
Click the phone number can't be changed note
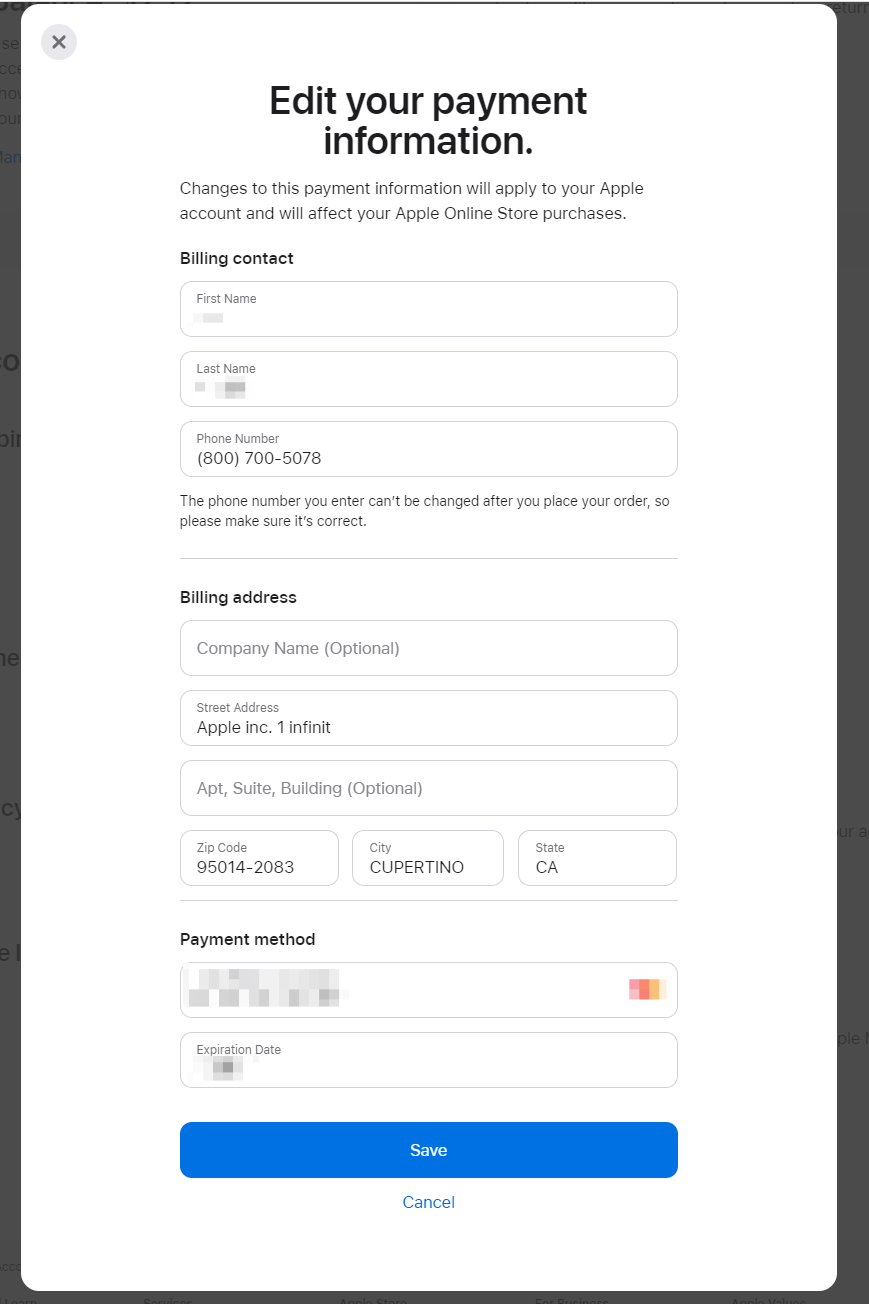click(x=424, y=510)
